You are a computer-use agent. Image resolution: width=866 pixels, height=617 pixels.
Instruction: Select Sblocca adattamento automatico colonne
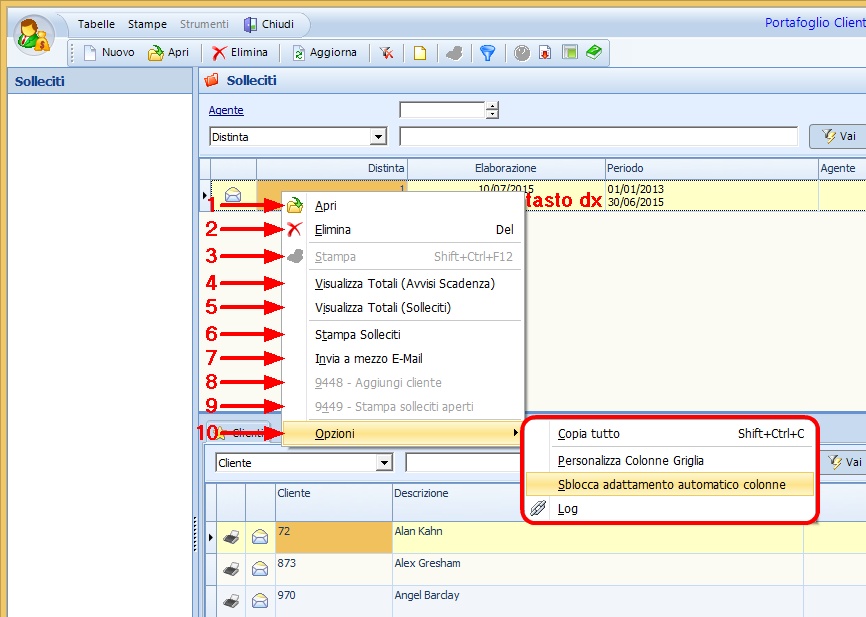671,484
